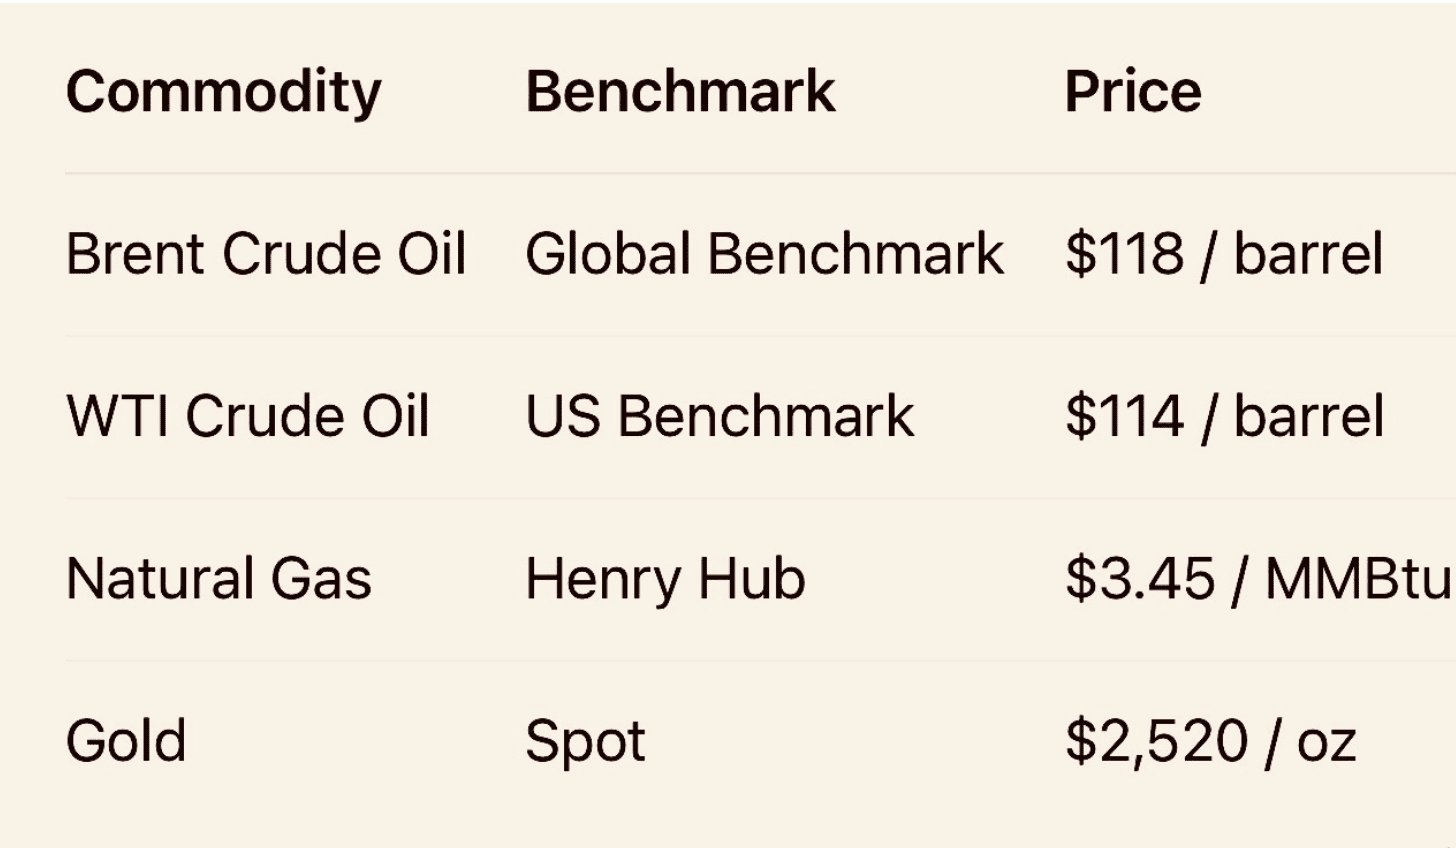Click the oz unit in Gold's price
This screenshot has height=848, width=1456.
(x=1326, y=743)
